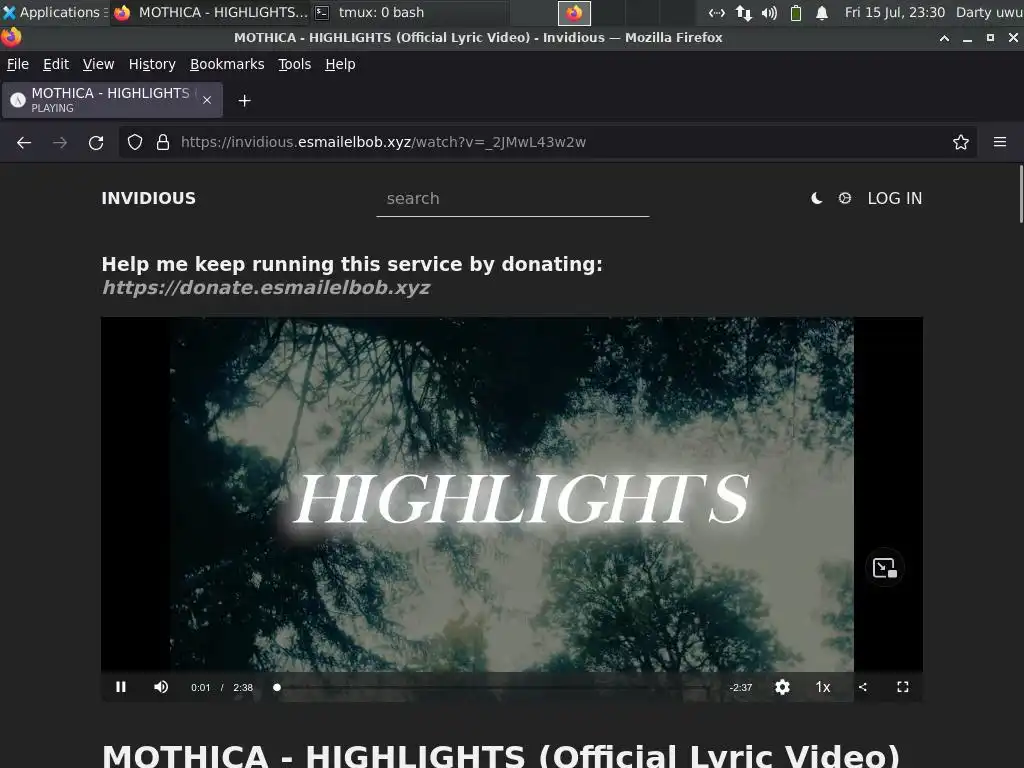Bookmark this page with the star
The height and width of the screenshot is (768, 1024).
(960, 142)
